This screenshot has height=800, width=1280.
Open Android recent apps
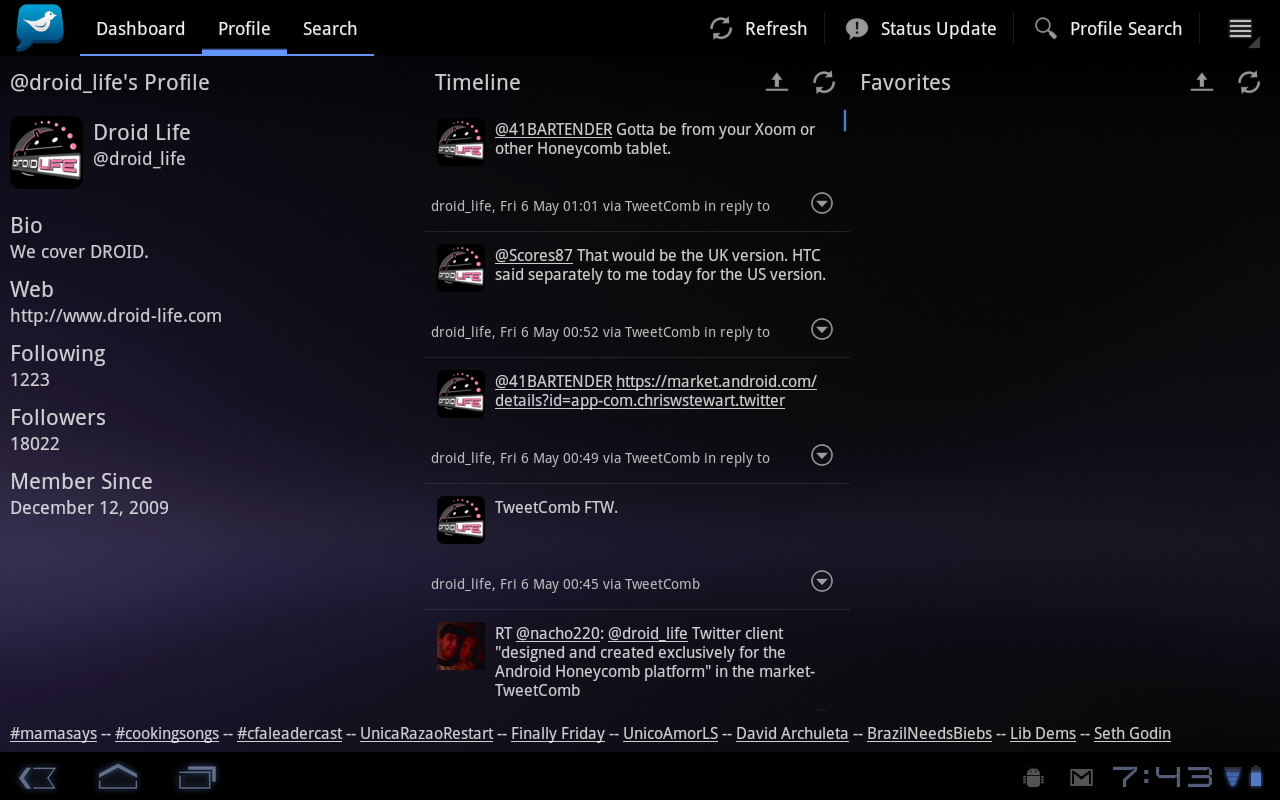click(x=197, y=777)
